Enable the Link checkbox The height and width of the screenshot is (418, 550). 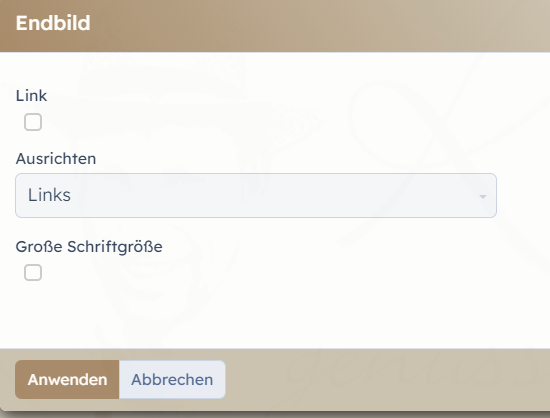[33, 122]
